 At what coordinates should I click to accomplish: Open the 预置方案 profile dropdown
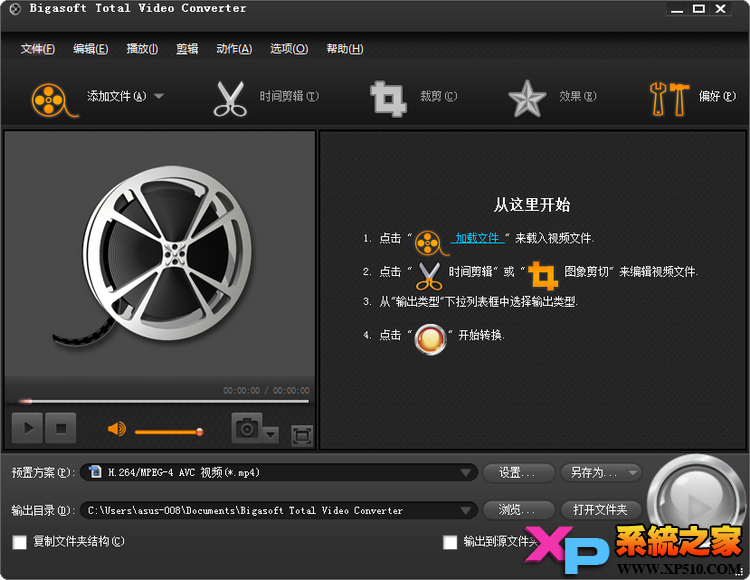pyautogui.click(x=279, y=472)
